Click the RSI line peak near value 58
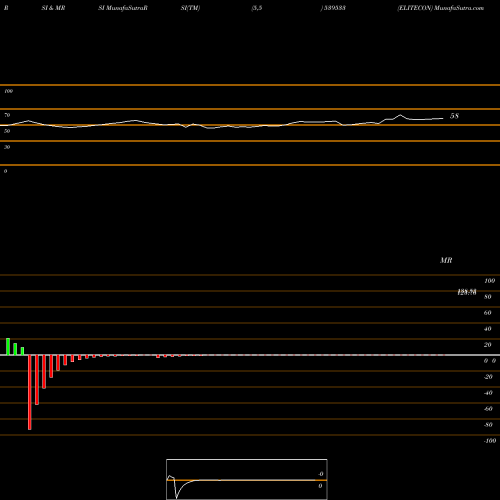The height and width of the screenshot is (500, 500). 400,115
